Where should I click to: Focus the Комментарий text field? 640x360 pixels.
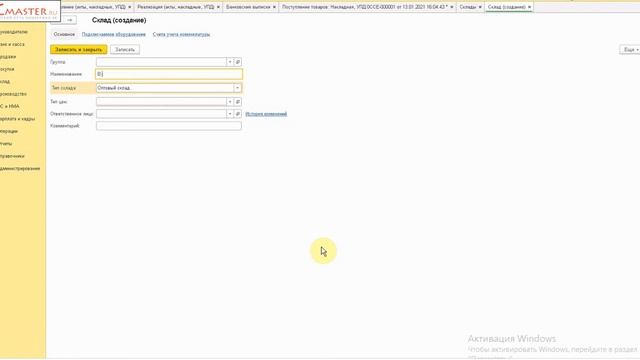point(169,126)
